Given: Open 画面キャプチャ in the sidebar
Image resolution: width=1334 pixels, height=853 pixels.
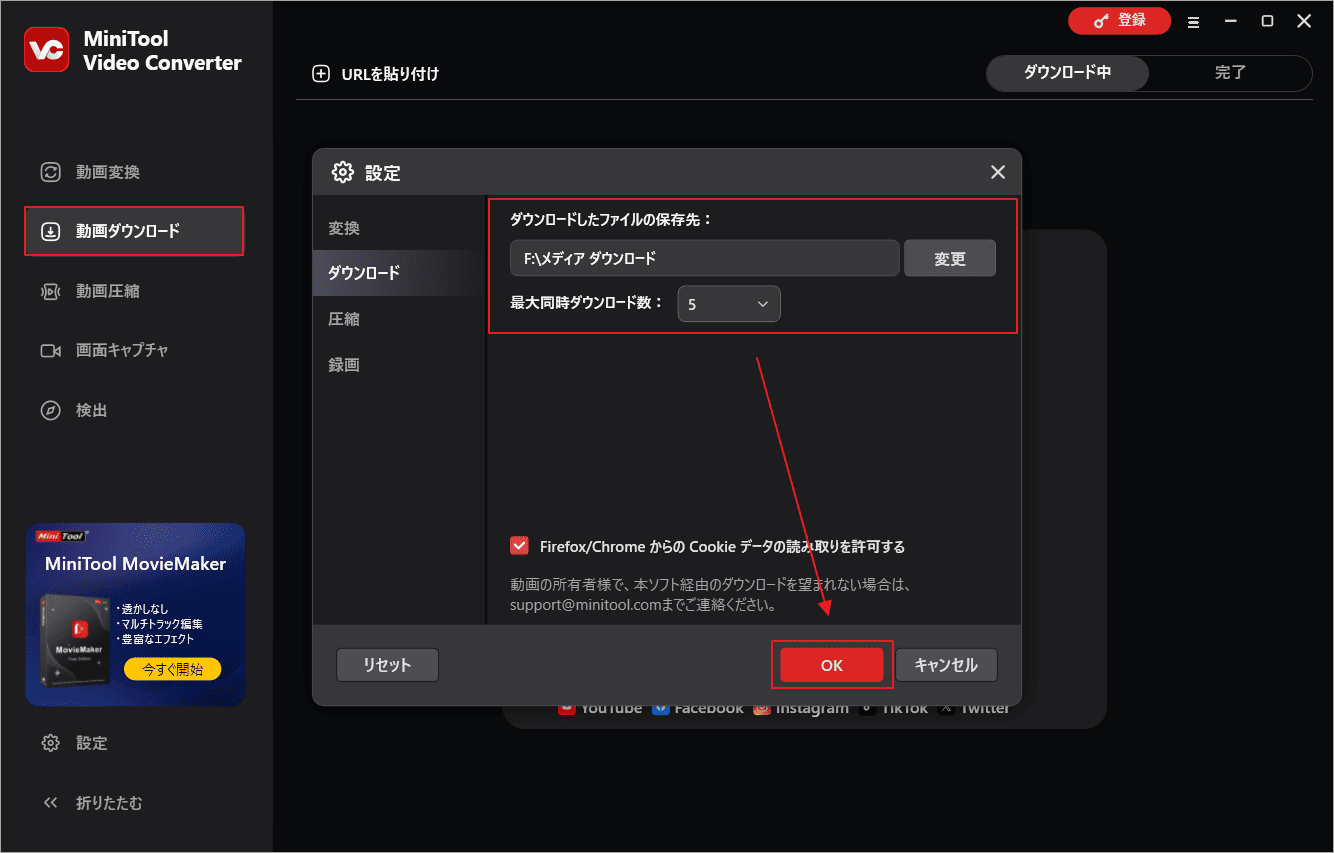Looking at the screenshot, I should [135, 351].
